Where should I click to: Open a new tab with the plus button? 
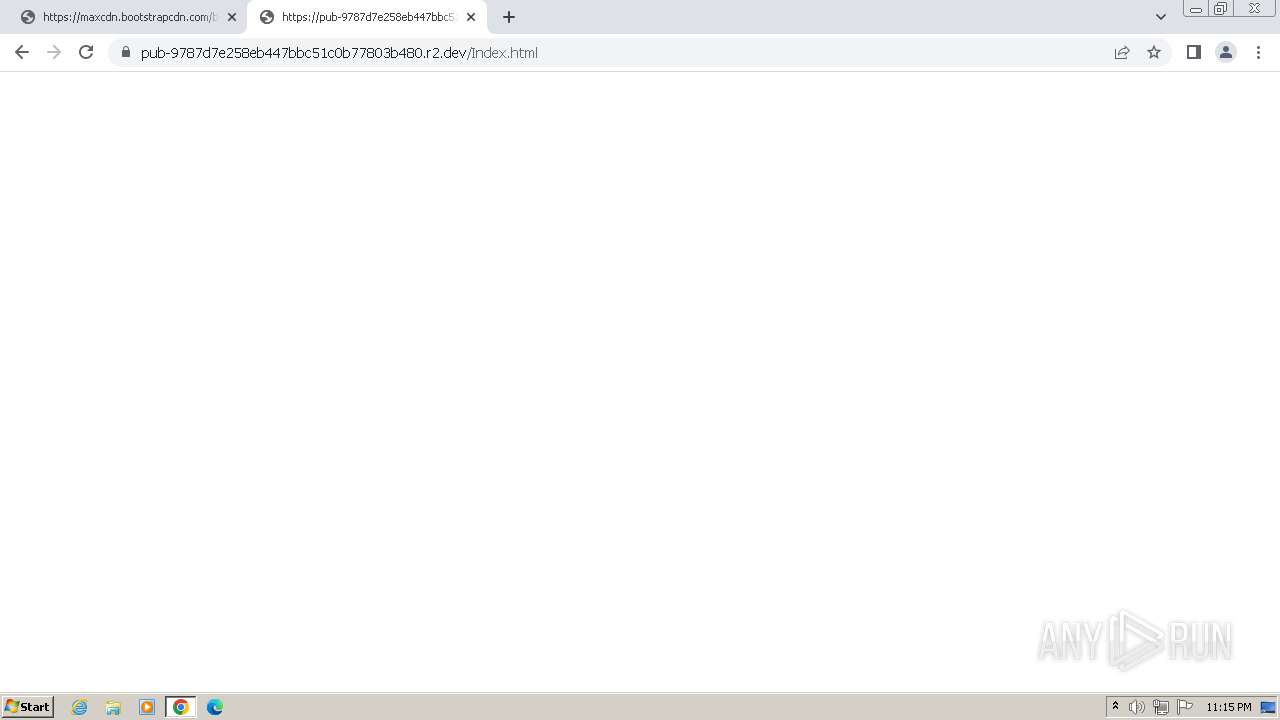pos(509,17)
